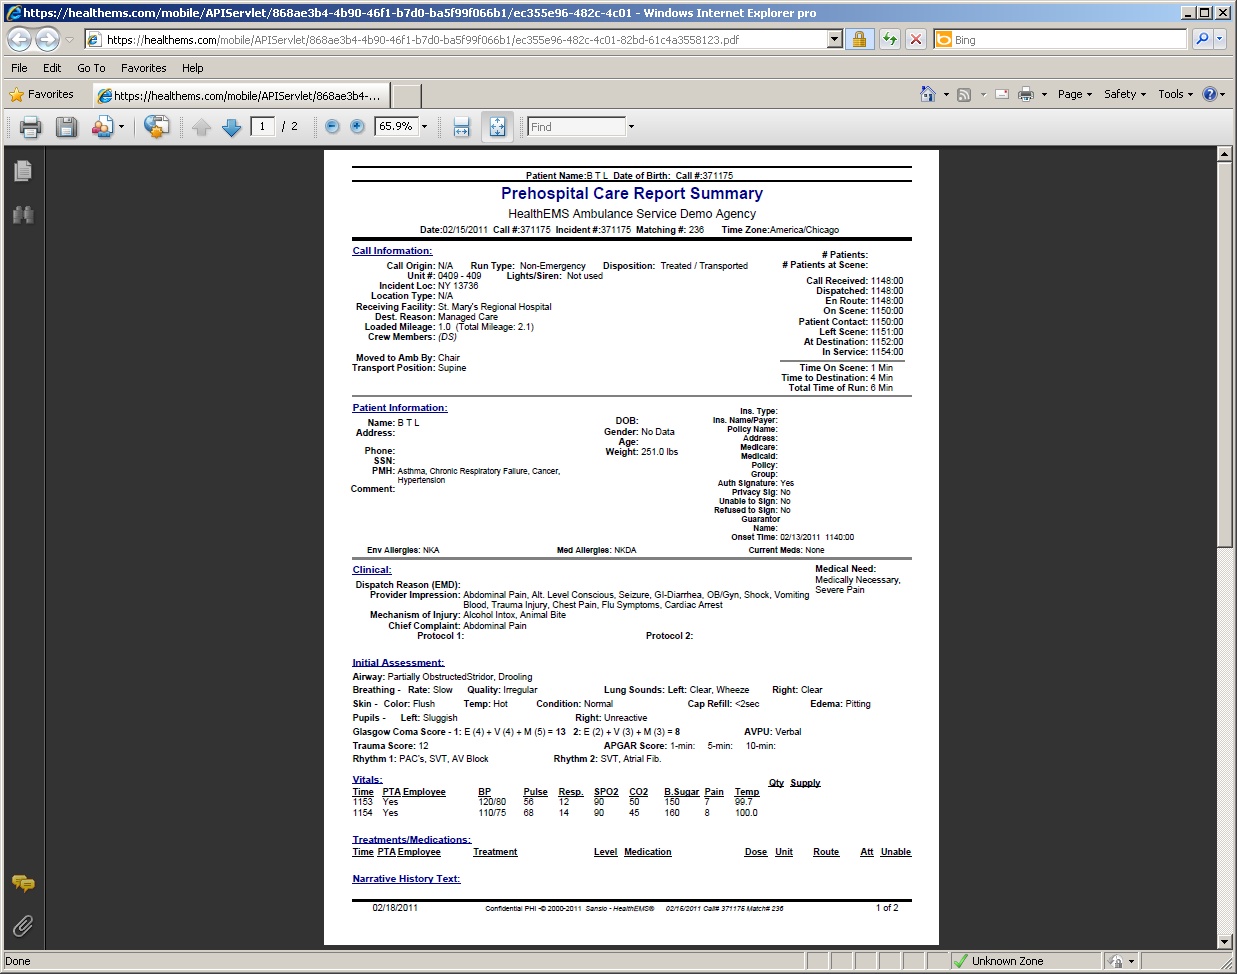This screenshot has height=974, width=1237.
Task: Toggle fit one full page mode
Action: [x=497, y=127]
